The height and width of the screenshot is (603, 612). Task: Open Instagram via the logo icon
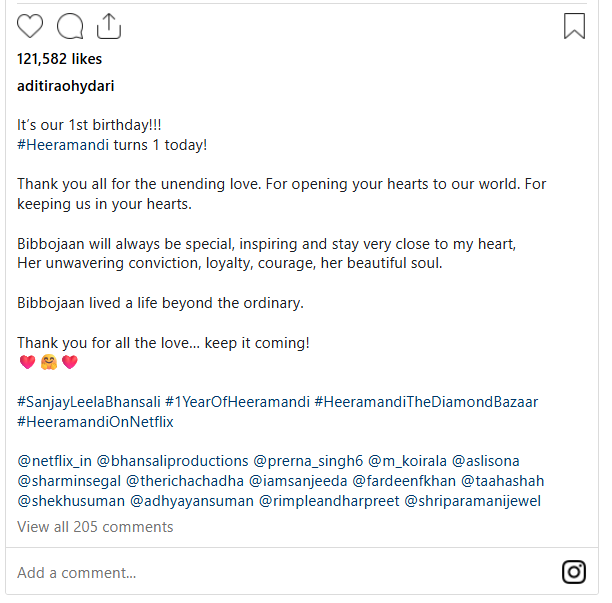[574, 572]
